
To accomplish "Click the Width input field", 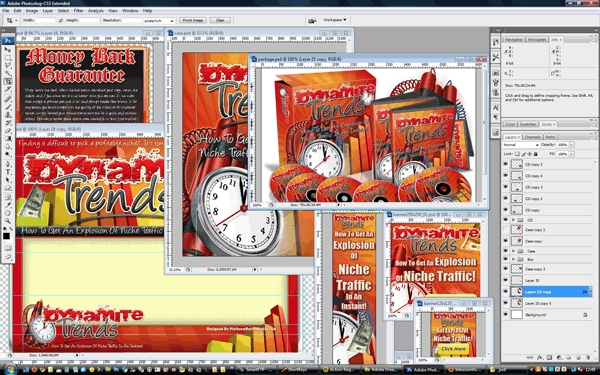I will coord(46,20).
